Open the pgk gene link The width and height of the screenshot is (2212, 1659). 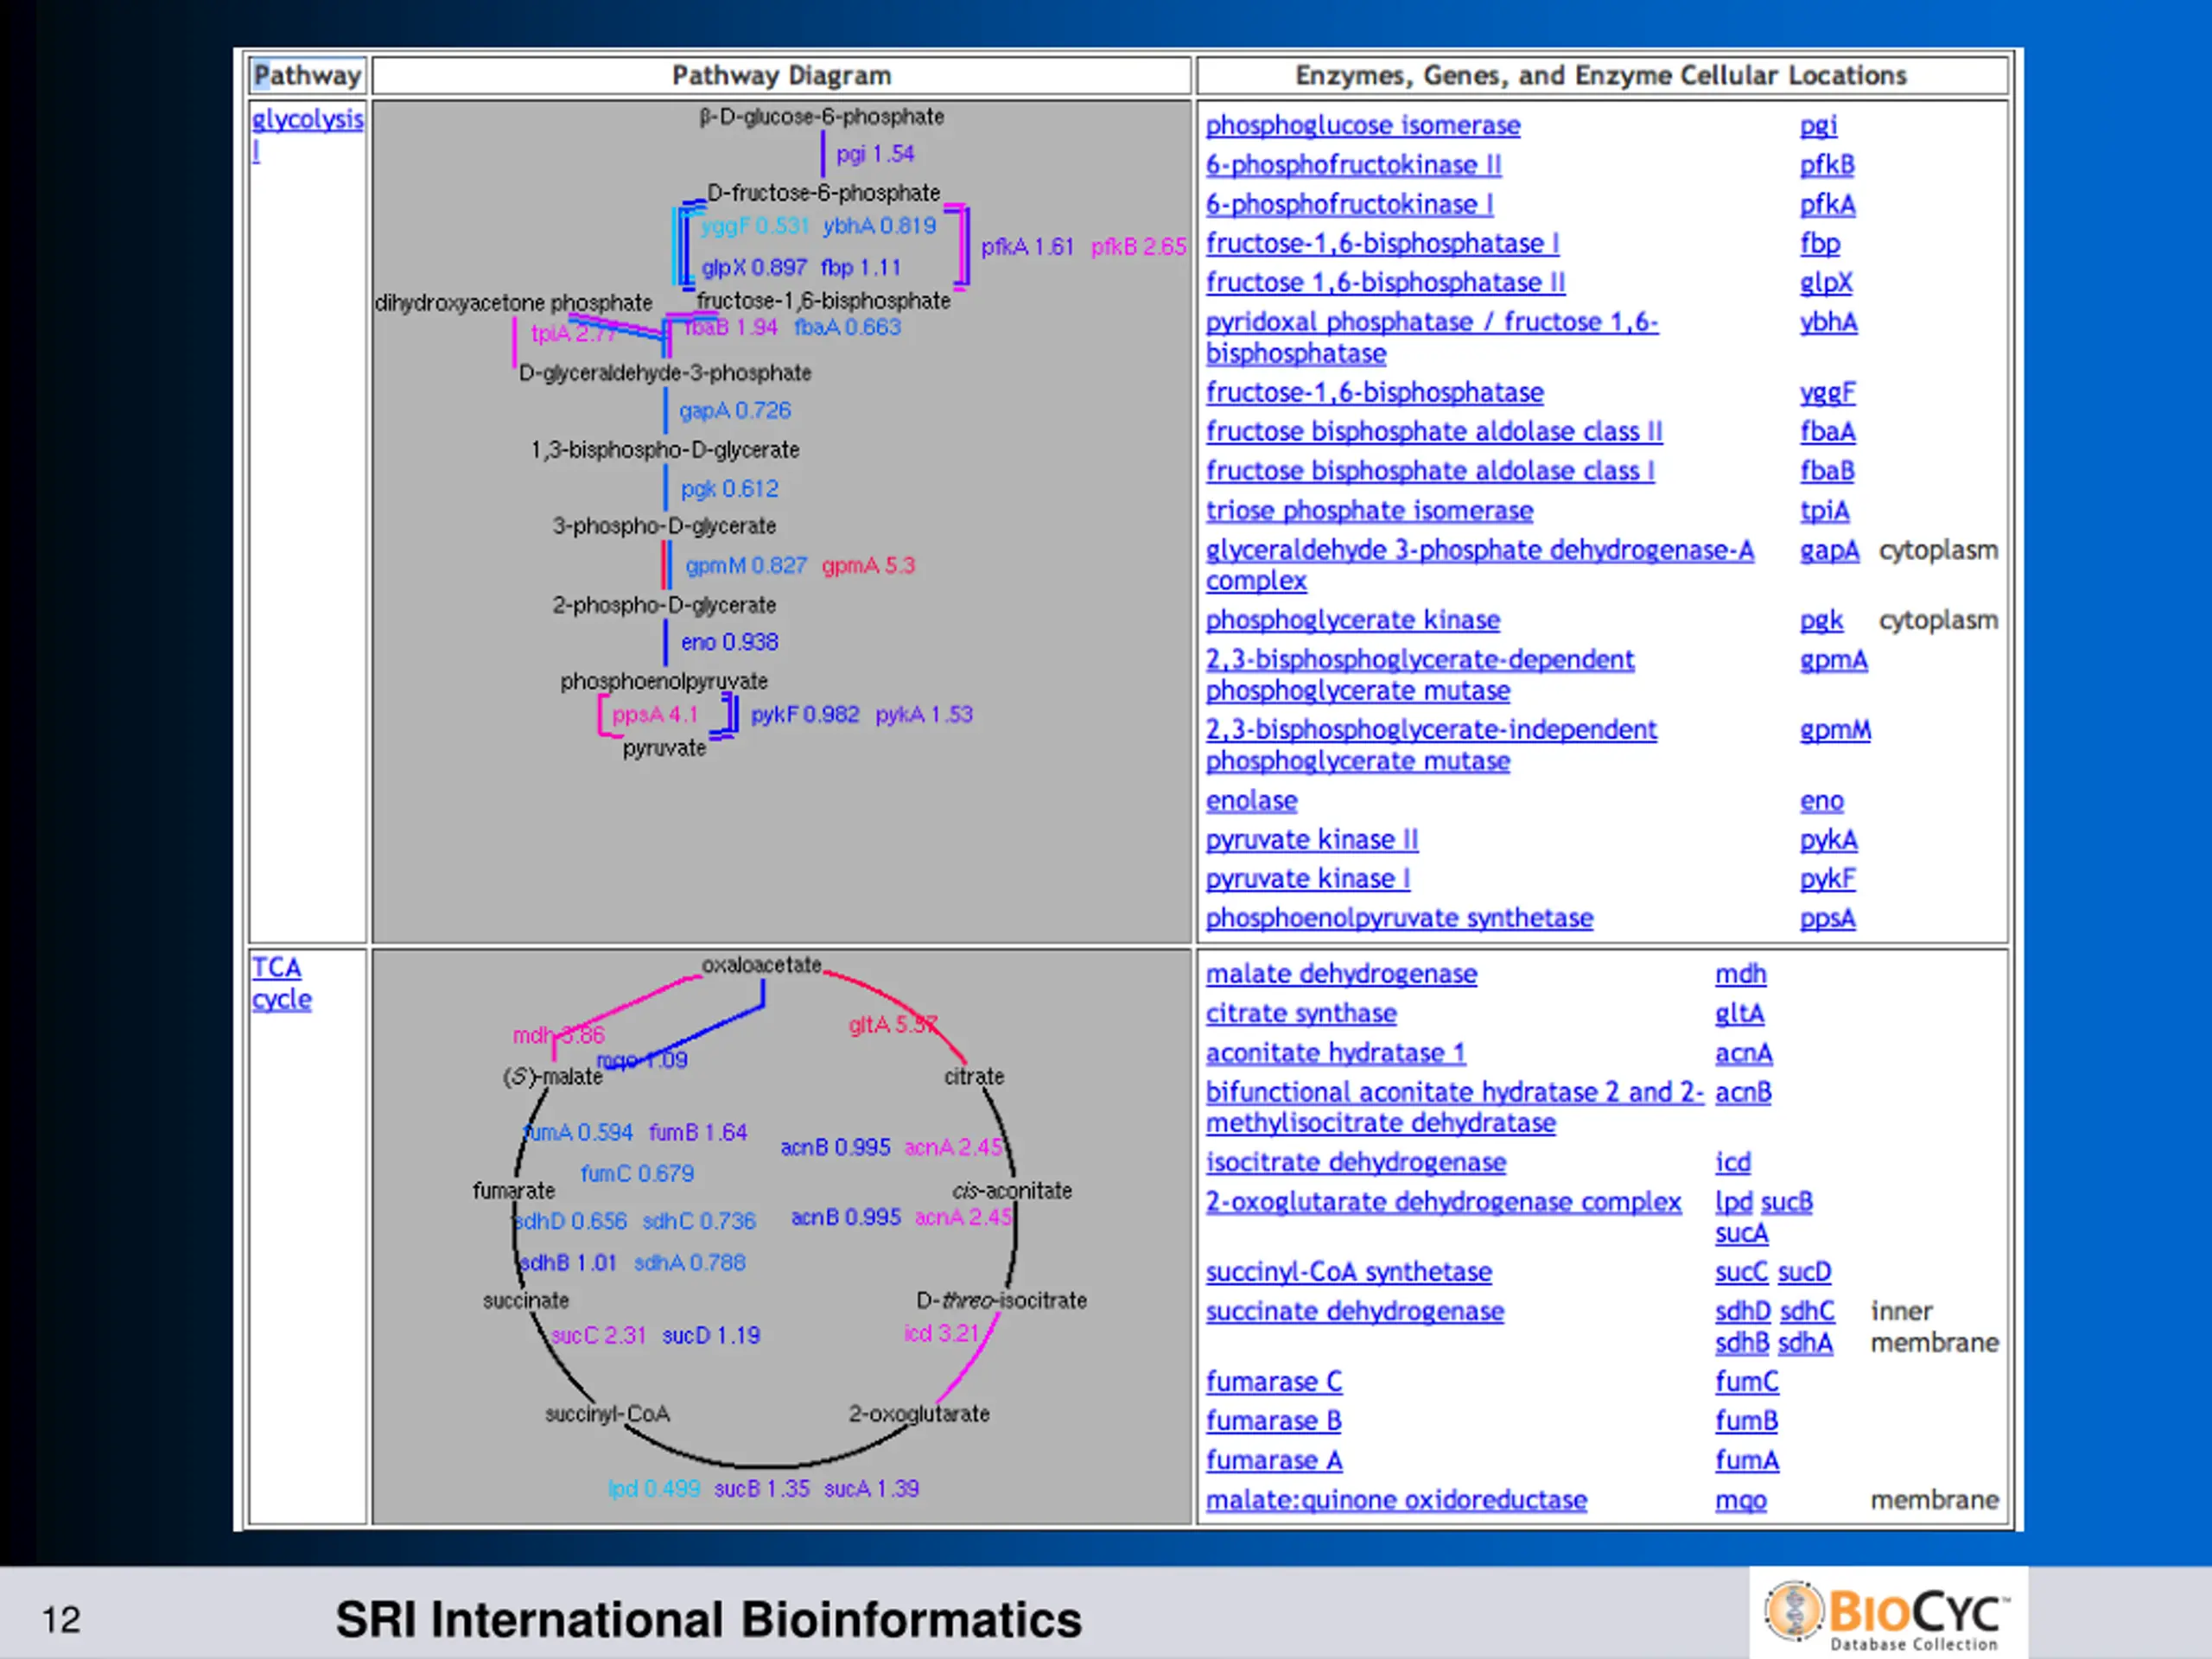1821,620
